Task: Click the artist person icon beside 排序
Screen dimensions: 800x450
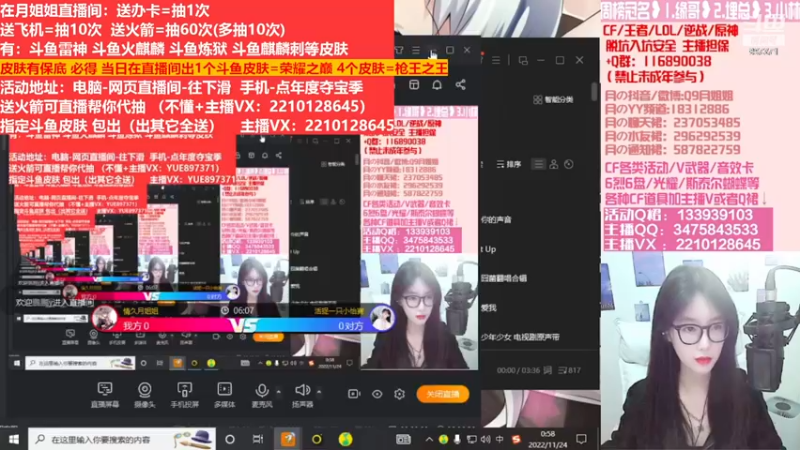Action: [554, 164]
